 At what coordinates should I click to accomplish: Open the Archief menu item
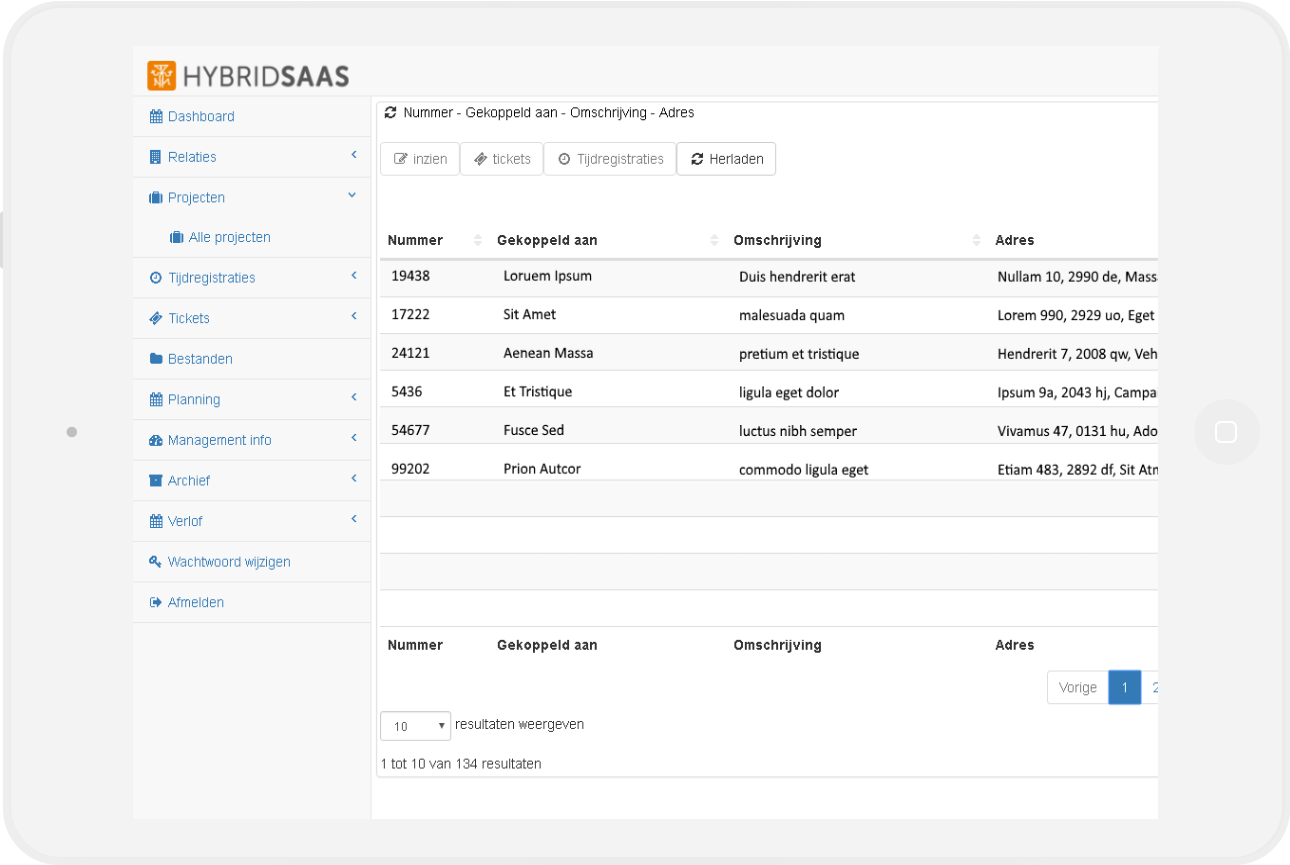189,481
